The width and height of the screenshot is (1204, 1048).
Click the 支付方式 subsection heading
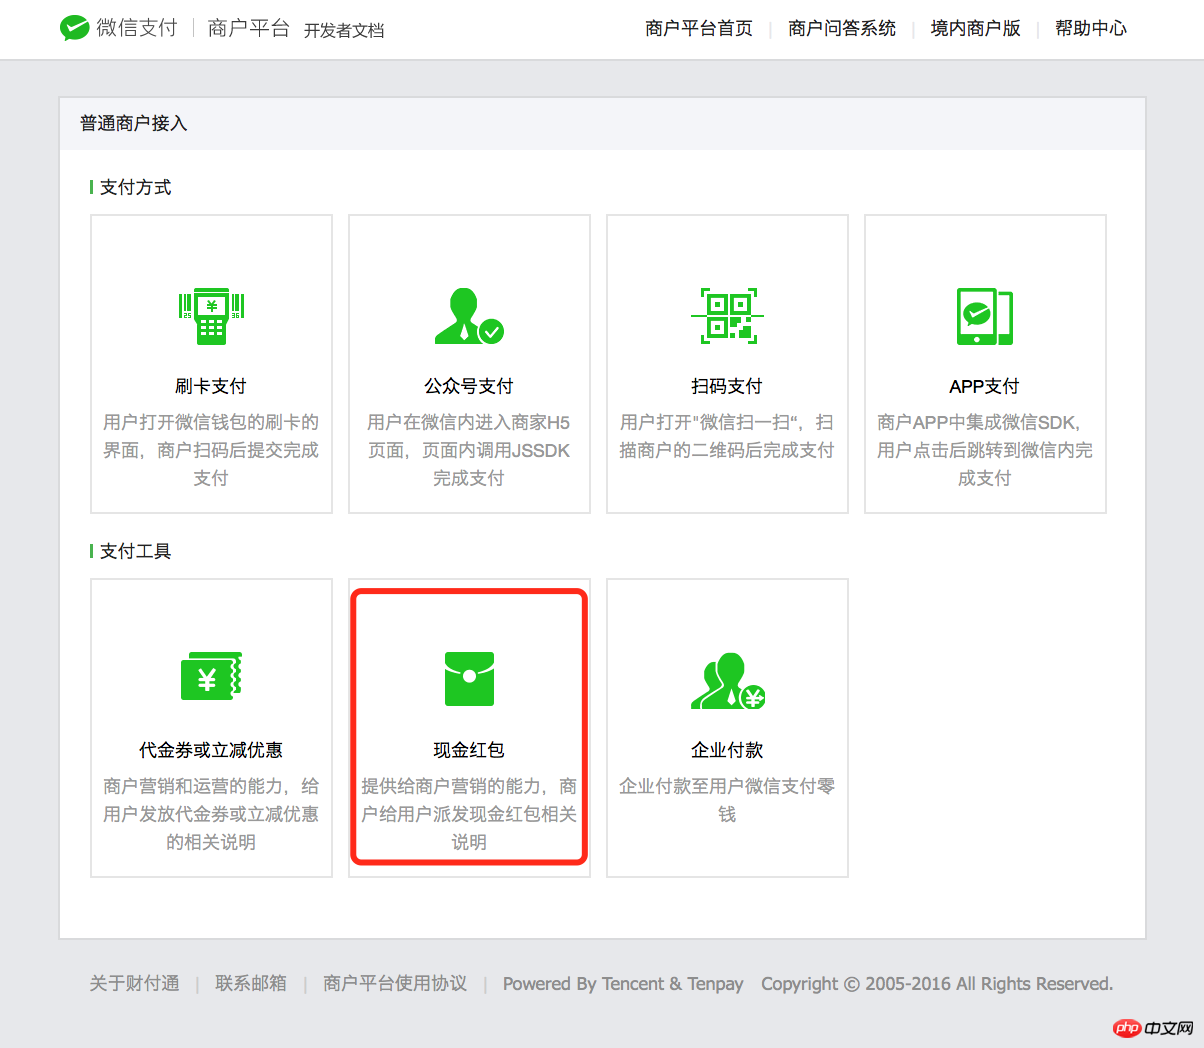point(136,187)
